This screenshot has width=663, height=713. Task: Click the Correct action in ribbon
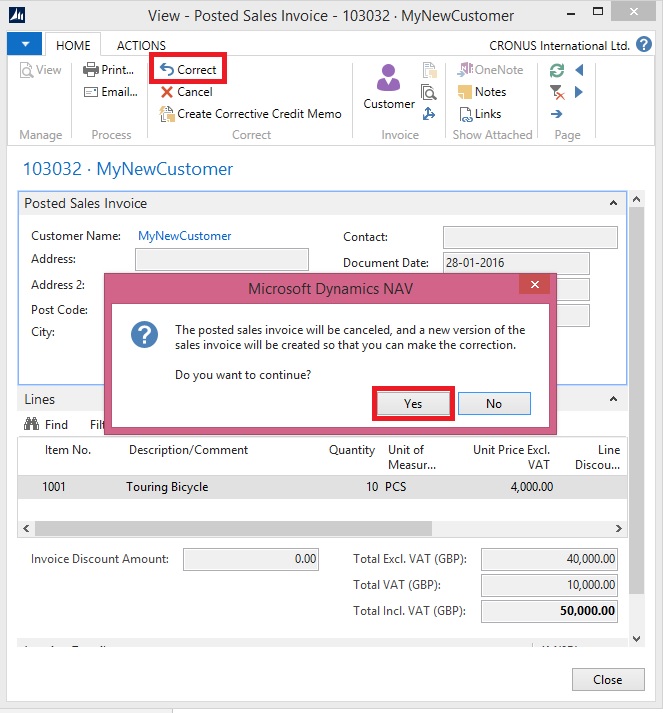188,70
